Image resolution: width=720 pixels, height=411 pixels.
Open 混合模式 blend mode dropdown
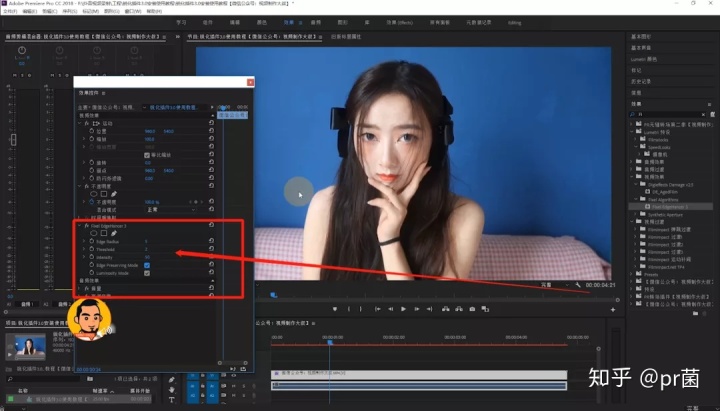tap(171, 209)
